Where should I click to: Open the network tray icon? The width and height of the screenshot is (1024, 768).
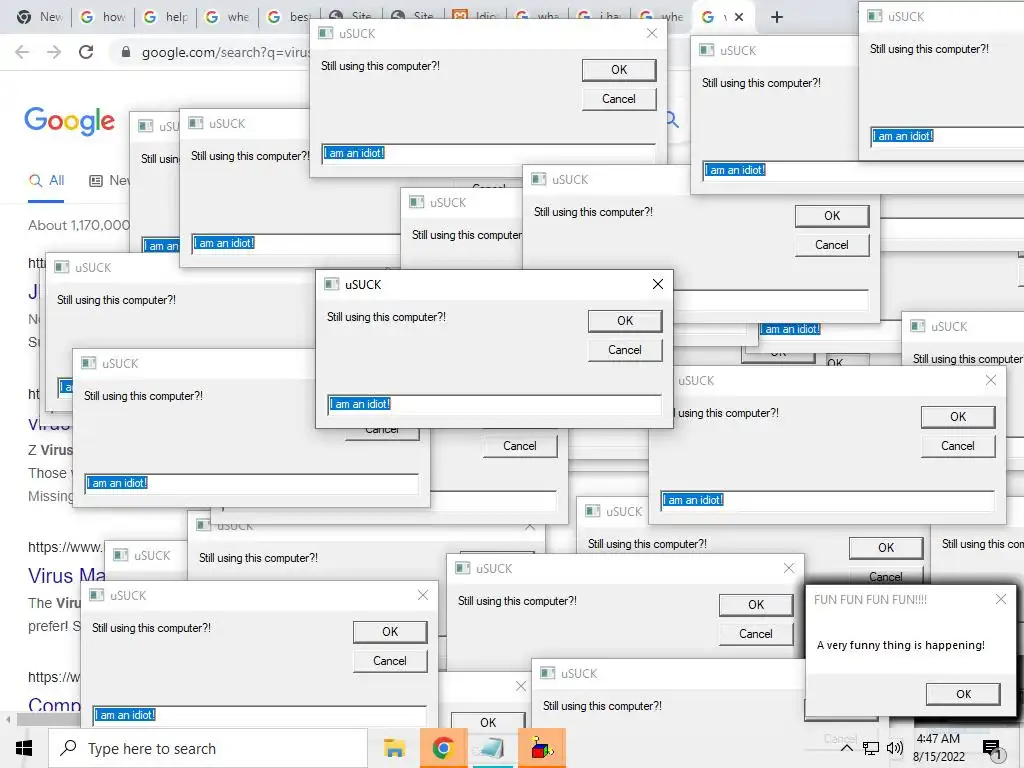[x=871, y=748]
